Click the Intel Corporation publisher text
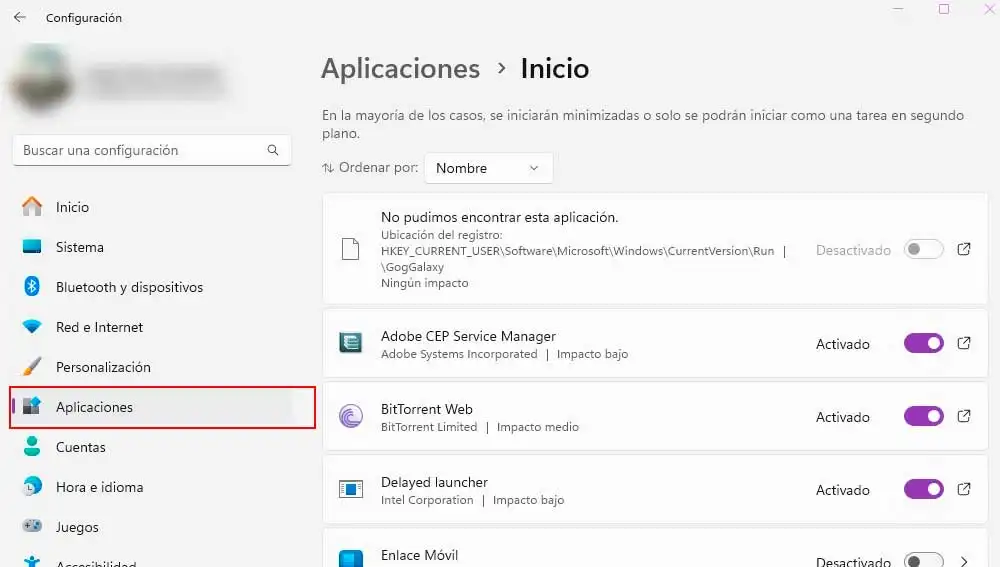 (x=427, y=500)
